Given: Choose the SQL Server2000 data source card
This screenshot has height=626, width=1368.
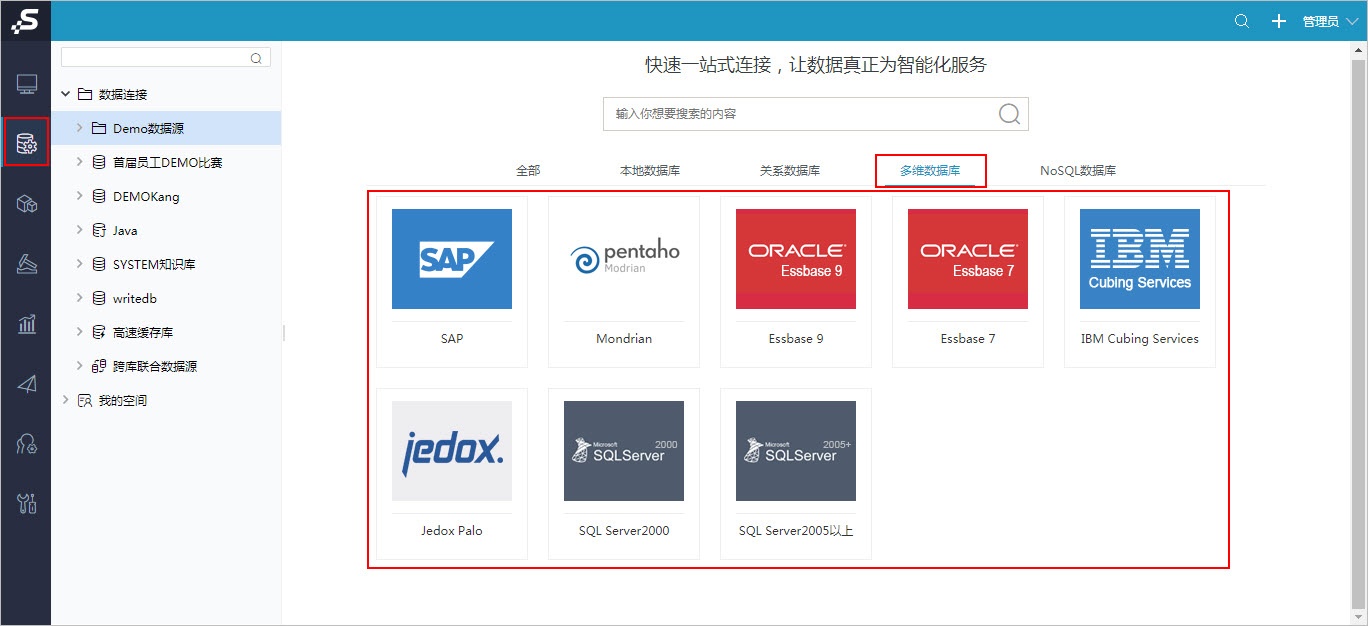Looking at the screenshot, I should point(624,474).
